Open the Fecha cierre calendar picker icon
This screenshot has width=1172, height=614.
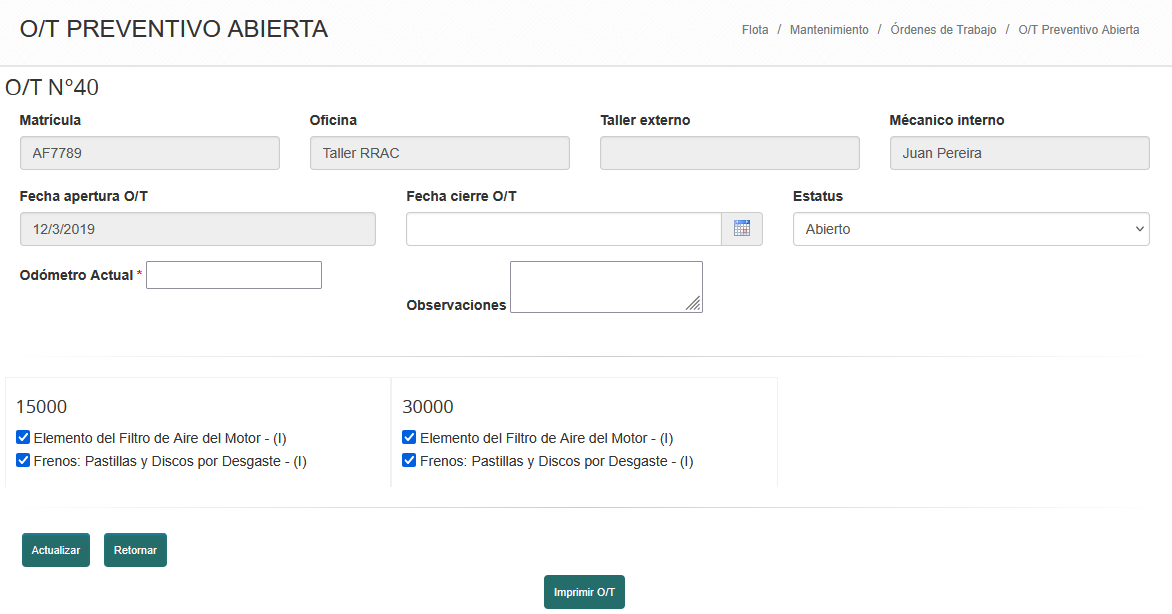(x=742, y=229)
